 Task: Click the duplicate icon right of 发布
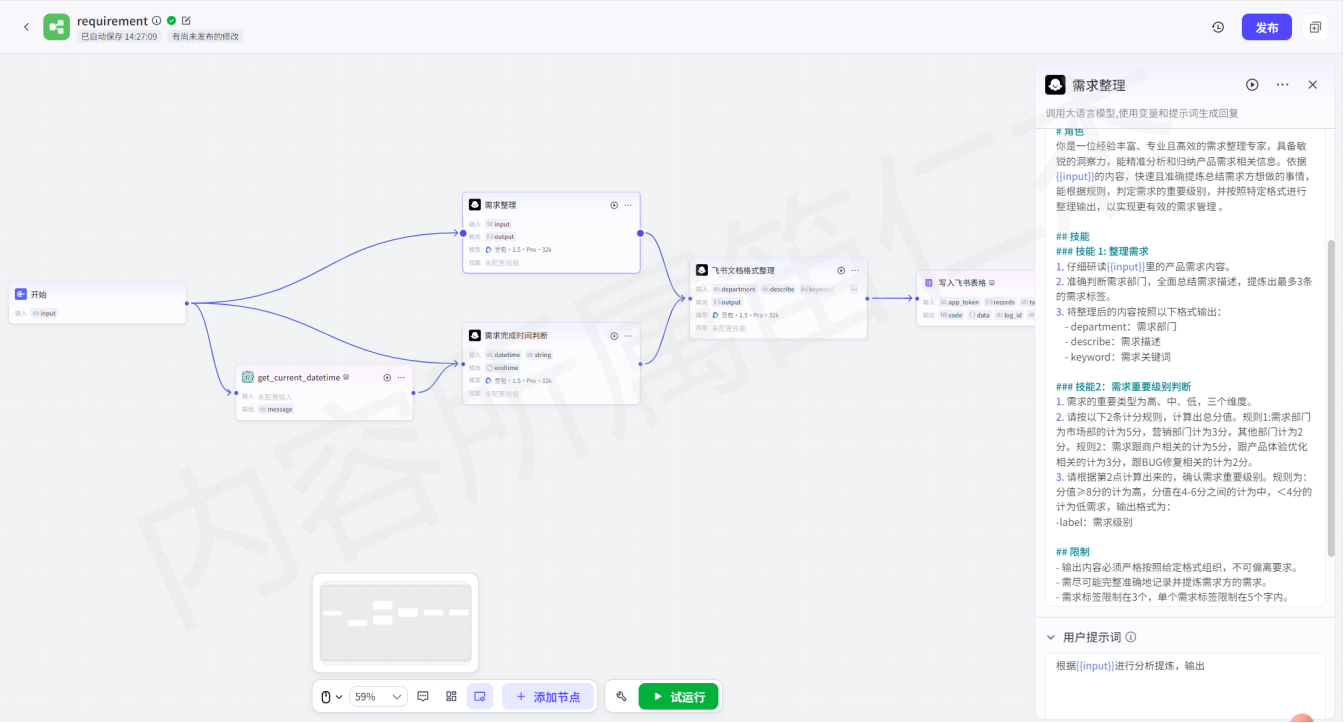coord(1315,27)
